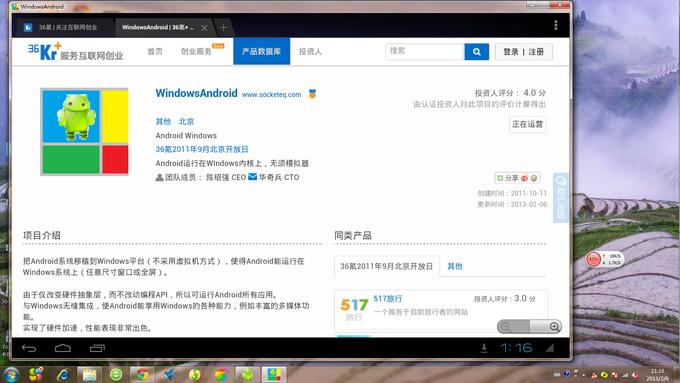Open the blue bird taskbar icon
The height and width of the screenshot is (383, 680).
coord(169,375)
